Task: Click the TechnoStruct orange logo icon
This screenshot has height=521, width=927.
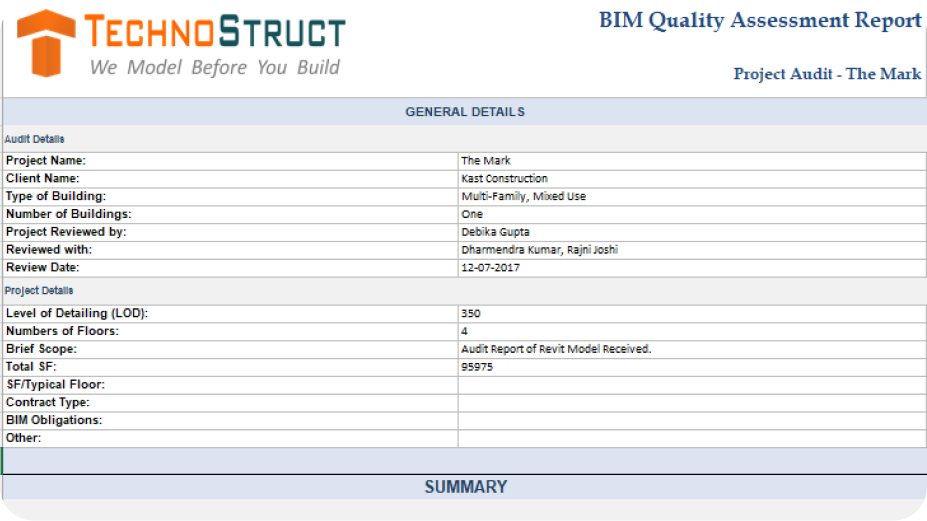Action: [46, 43]
